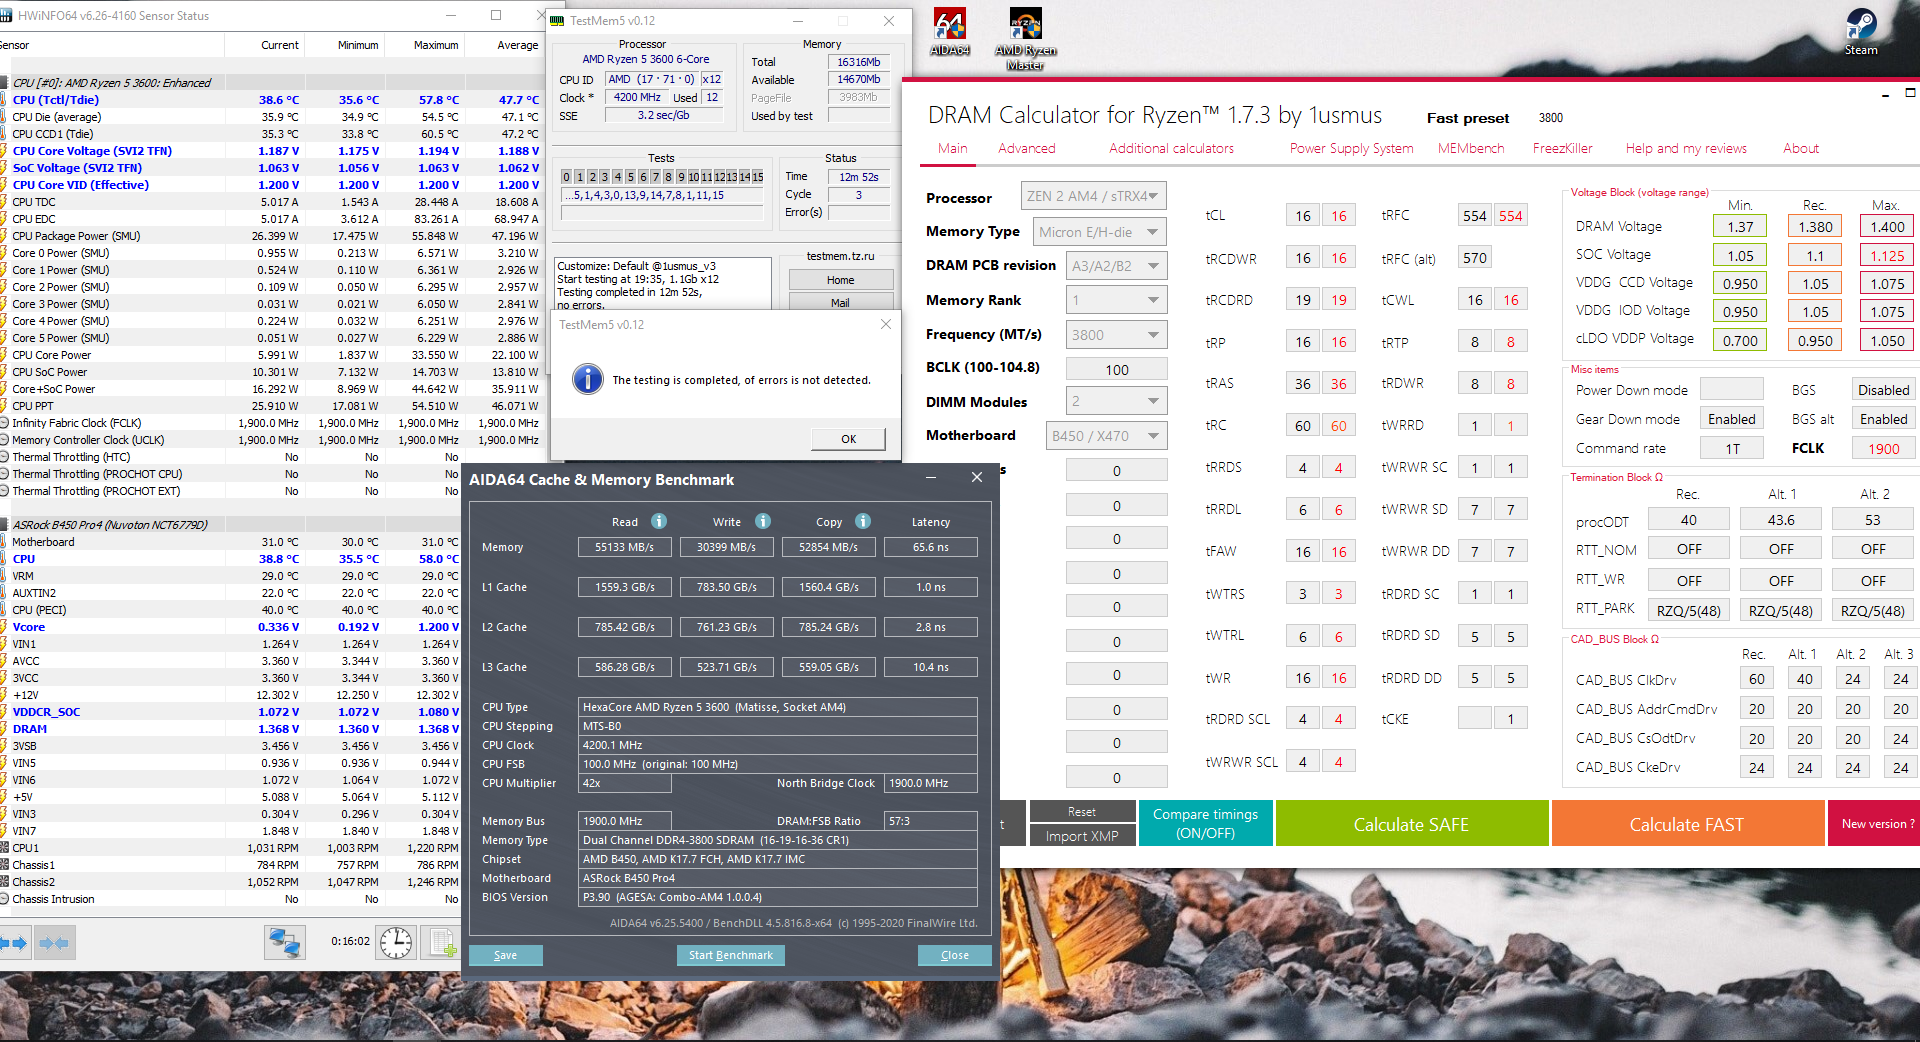Click the HWiNFO clock reset-timer icon

click(x=396, y=942)
